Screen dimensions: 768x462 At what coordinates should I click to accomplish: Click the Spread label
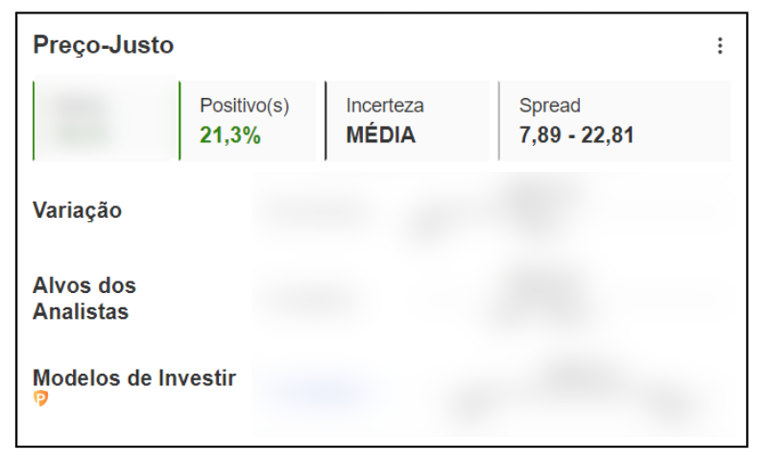[x=550, y=106]
